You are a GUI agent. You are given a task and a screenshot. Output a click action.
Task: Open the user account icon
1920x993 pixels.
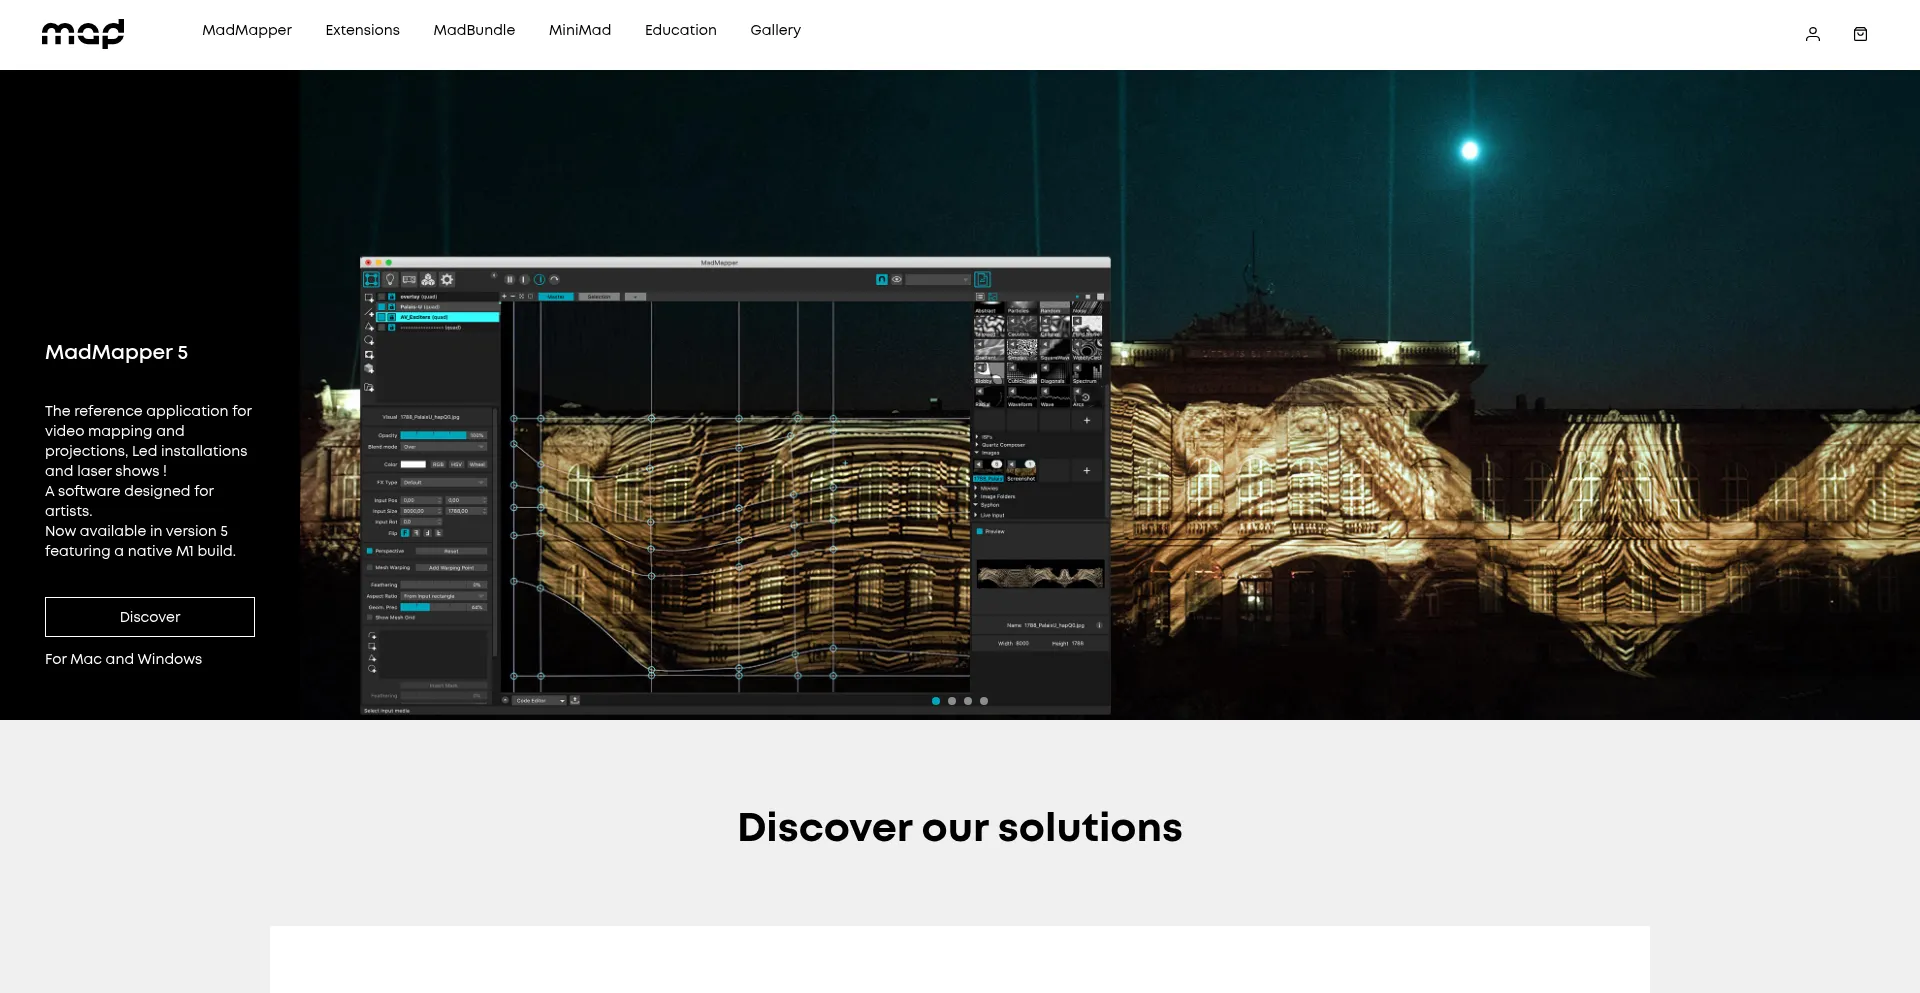click(x=1812, y=34)
